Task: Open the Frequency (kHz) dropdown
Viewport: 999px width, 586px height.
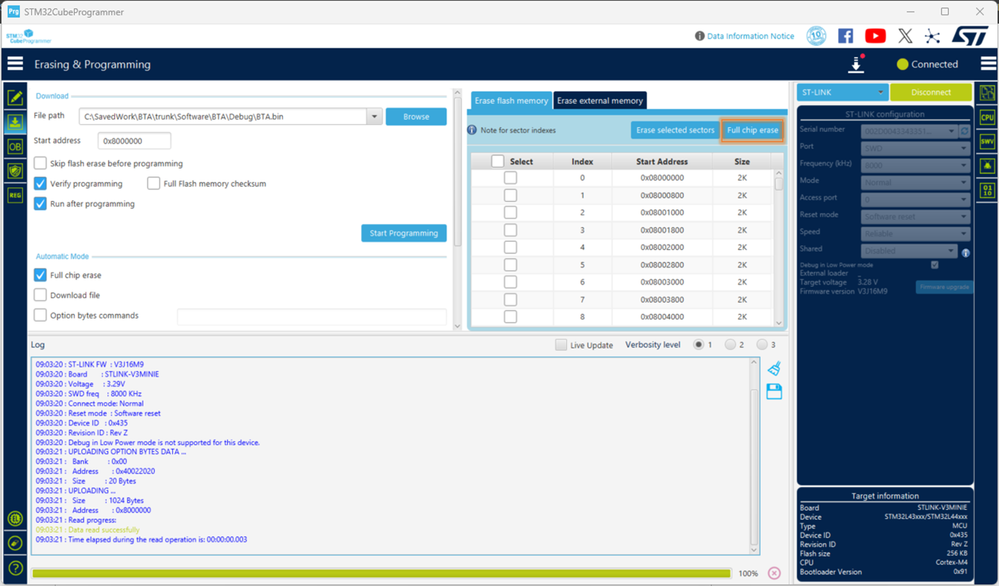Action: click(915, 165)
